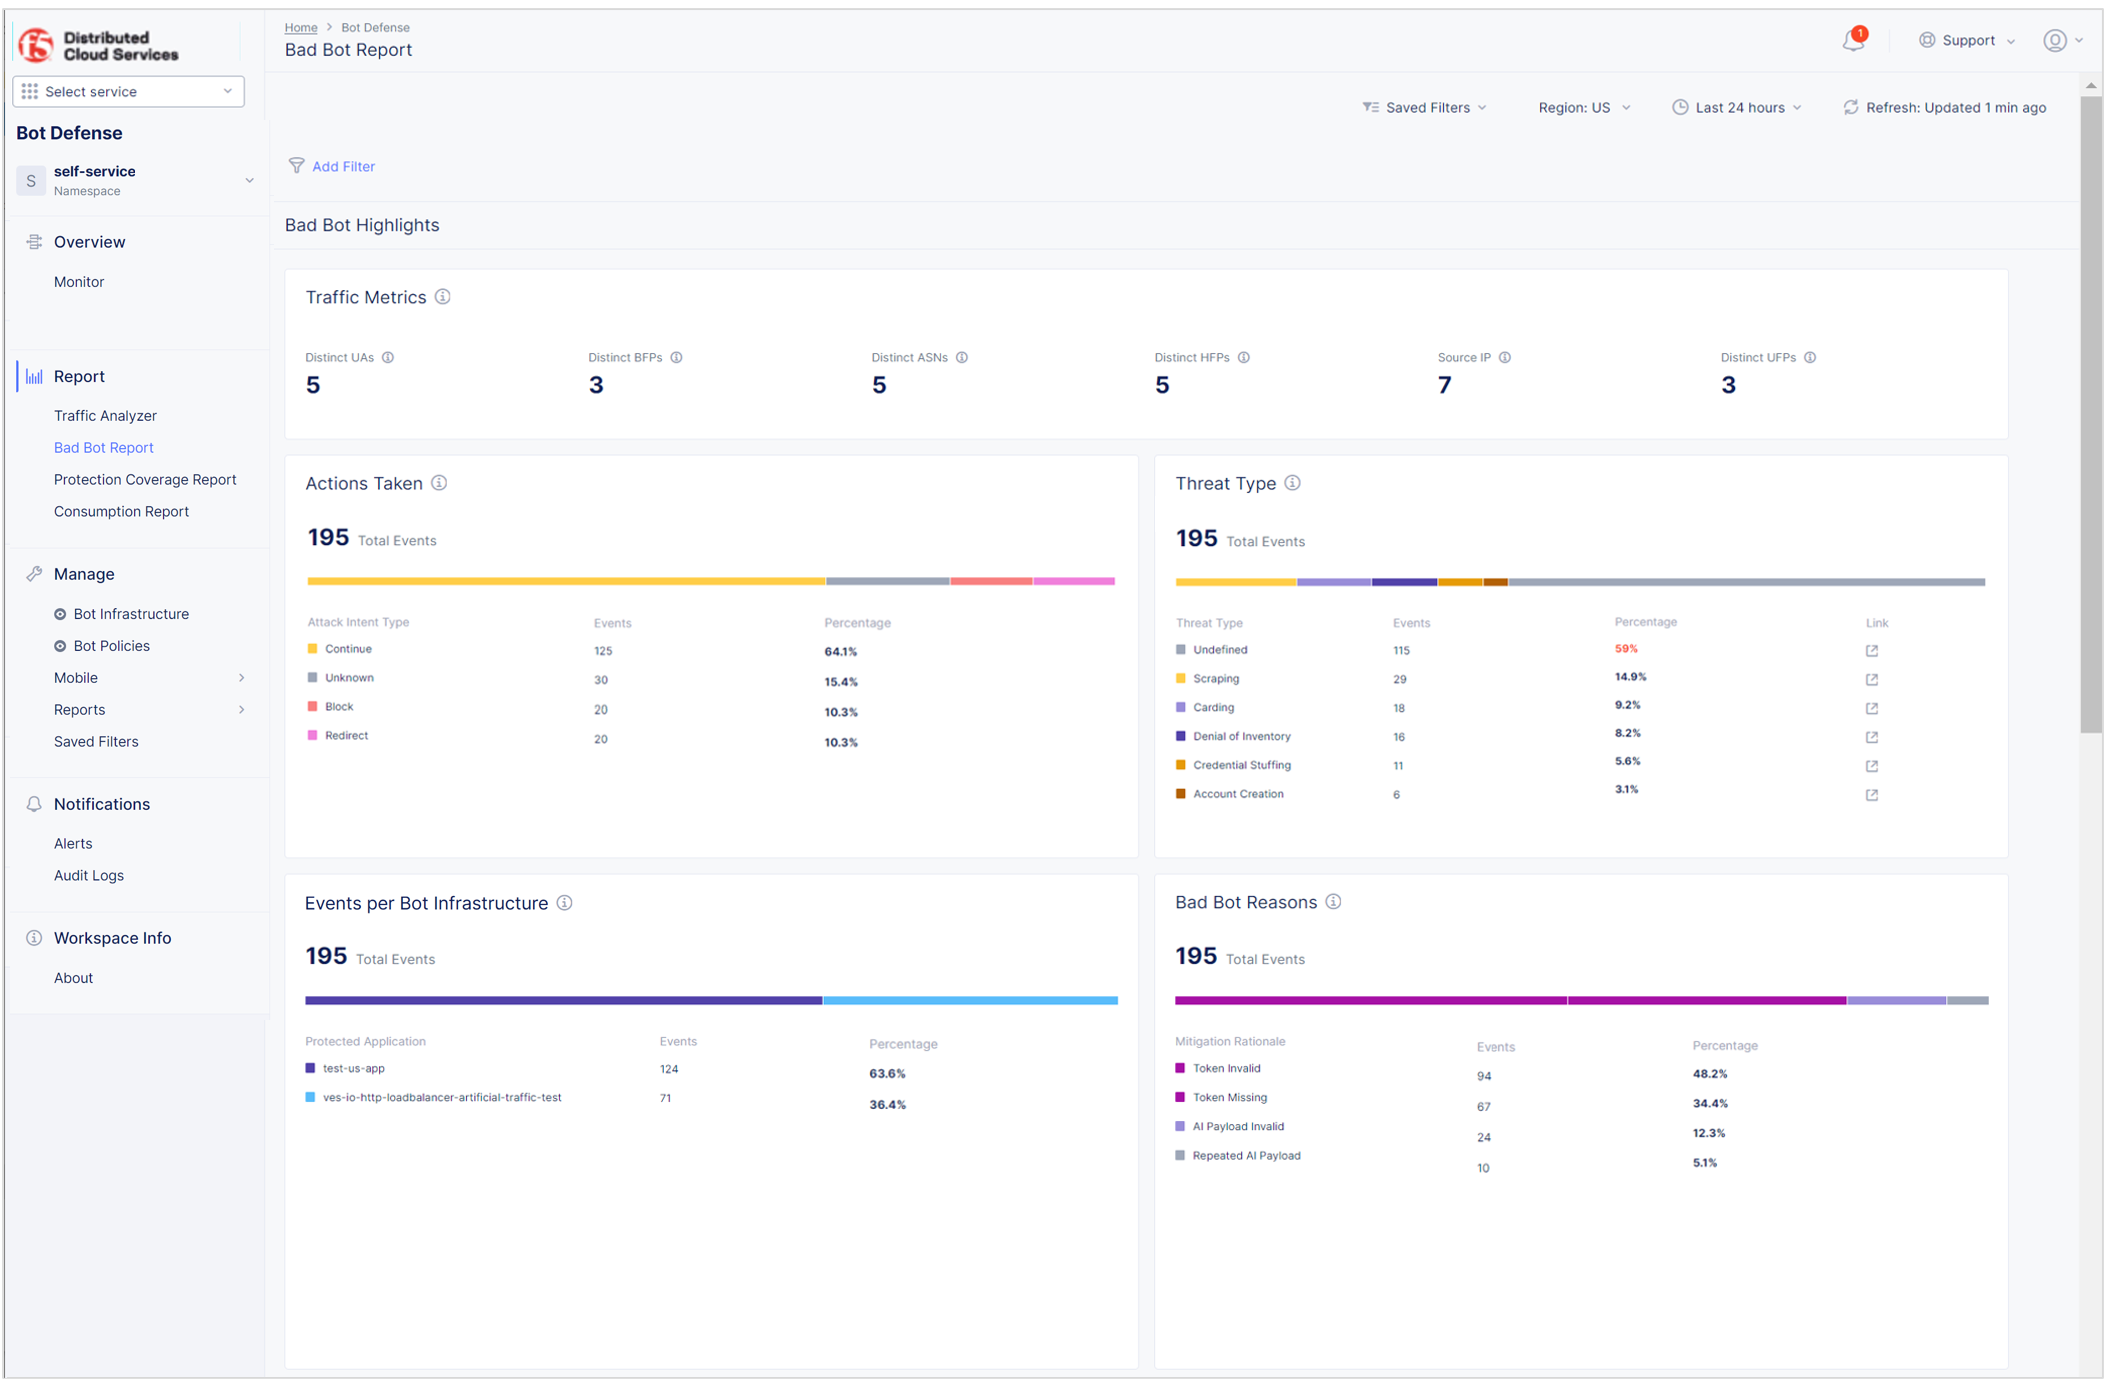The image size is (2112, 1382).
Task: Open the Scraping threat external link icon
Action: pos(1871,679)
